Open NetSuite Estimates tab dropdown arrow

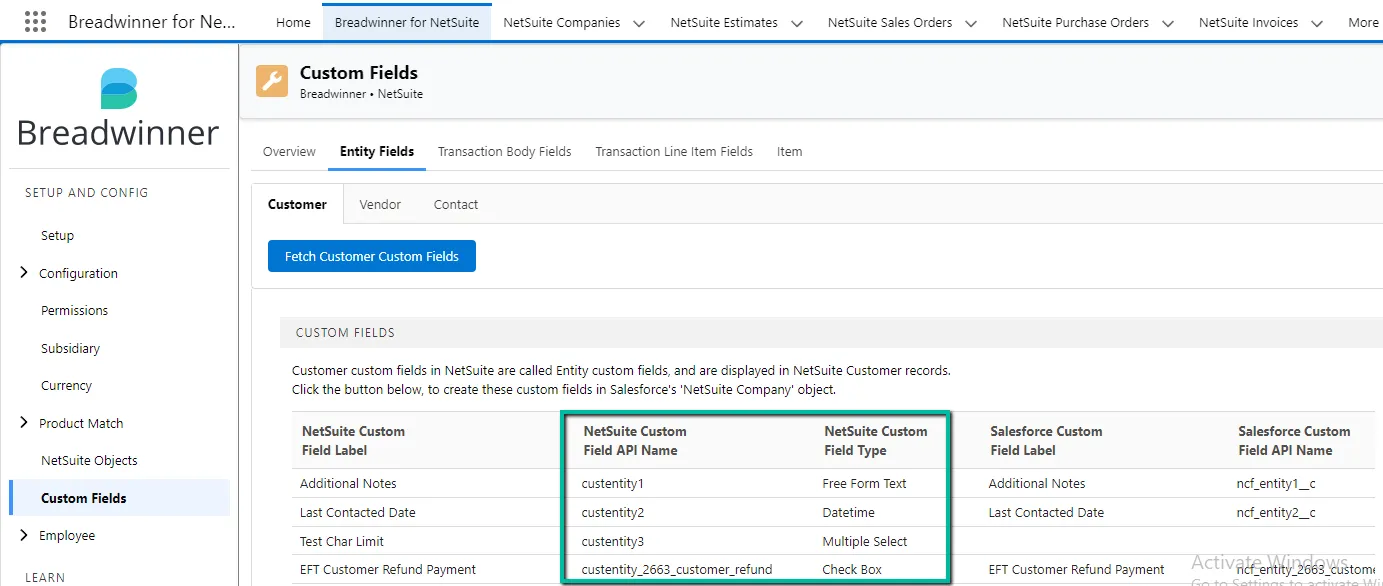[x=797, y=23]
